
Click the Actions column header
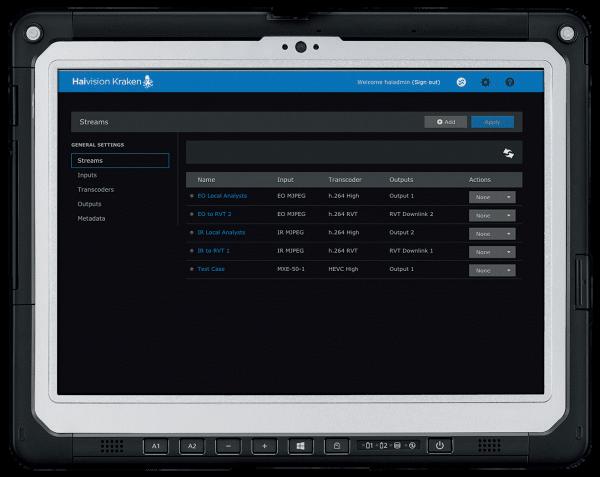click(x=480, y=180)
